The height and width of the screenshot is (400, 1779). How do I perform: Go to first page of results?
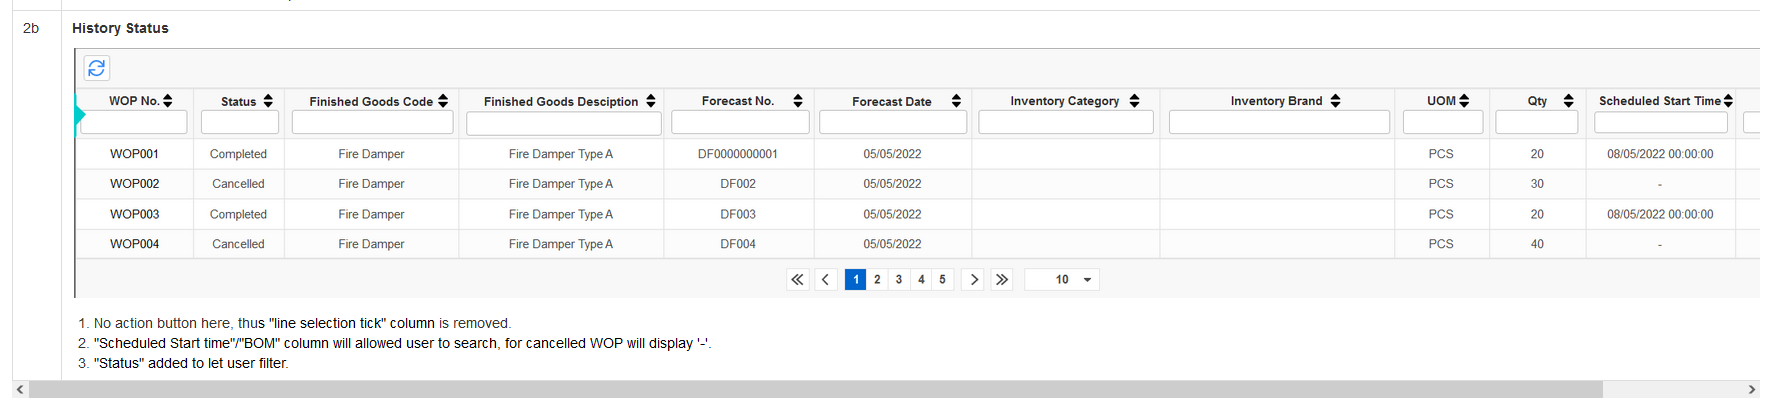coord(797,280)
